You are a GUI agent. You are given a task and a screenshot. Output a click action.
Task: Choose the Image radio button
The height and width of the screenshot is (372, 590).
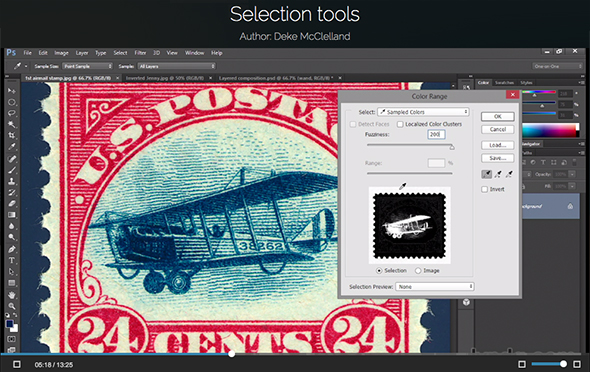(418, 270)
